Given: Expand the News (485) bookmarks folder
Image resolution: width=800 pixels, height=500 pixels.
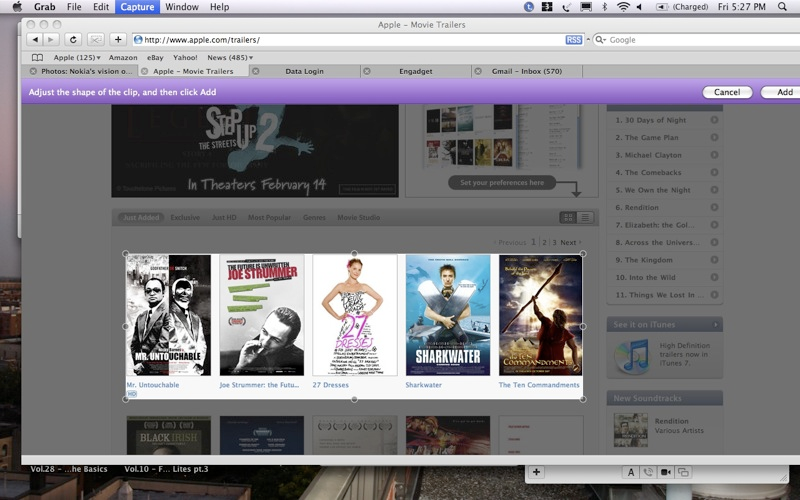Looking at the screenshot, I should click(230, 58).
